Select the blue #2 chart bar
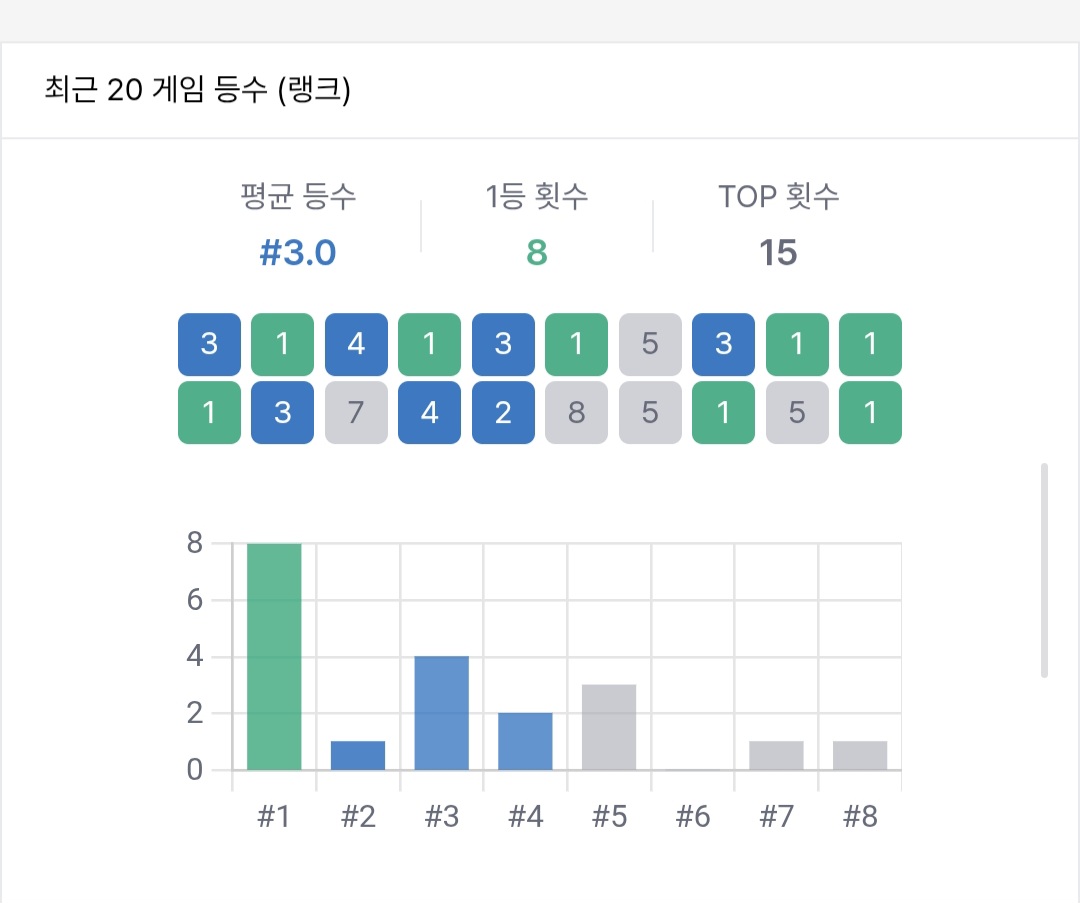Image resolution: width=1080 pixels, height=903 pixels. coord(358,755)
